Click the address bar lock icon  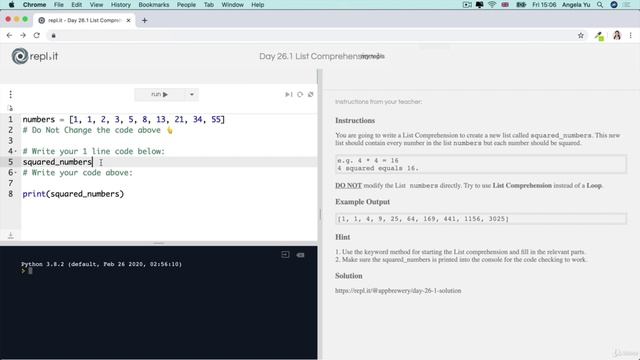click(x=53, y=36)
